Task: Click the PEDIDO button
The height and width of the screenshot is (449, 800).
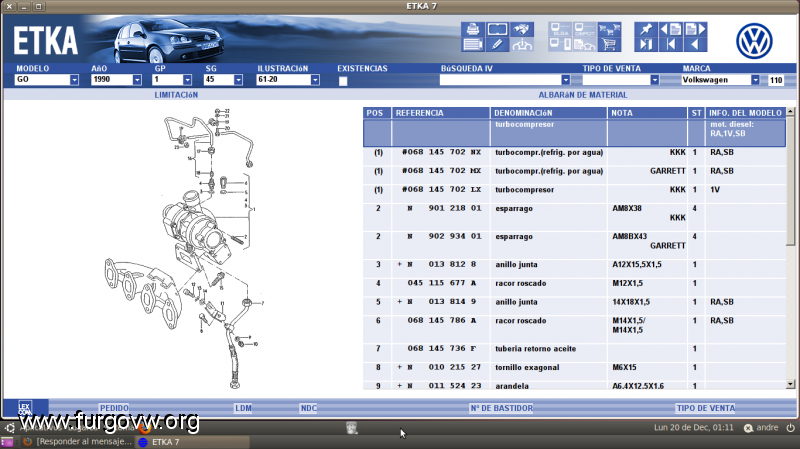Action: pyautogui.click(x=114, y=408)
